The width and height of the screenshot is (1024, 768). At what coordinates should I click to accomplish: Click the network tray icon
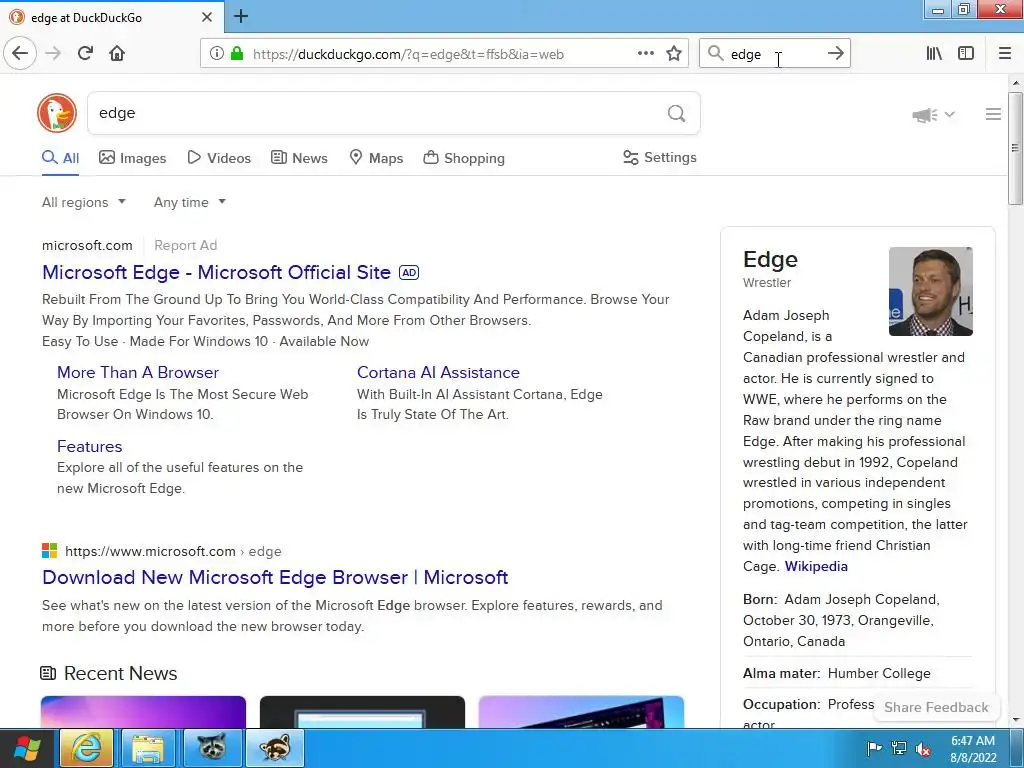[x=899, y=748]
